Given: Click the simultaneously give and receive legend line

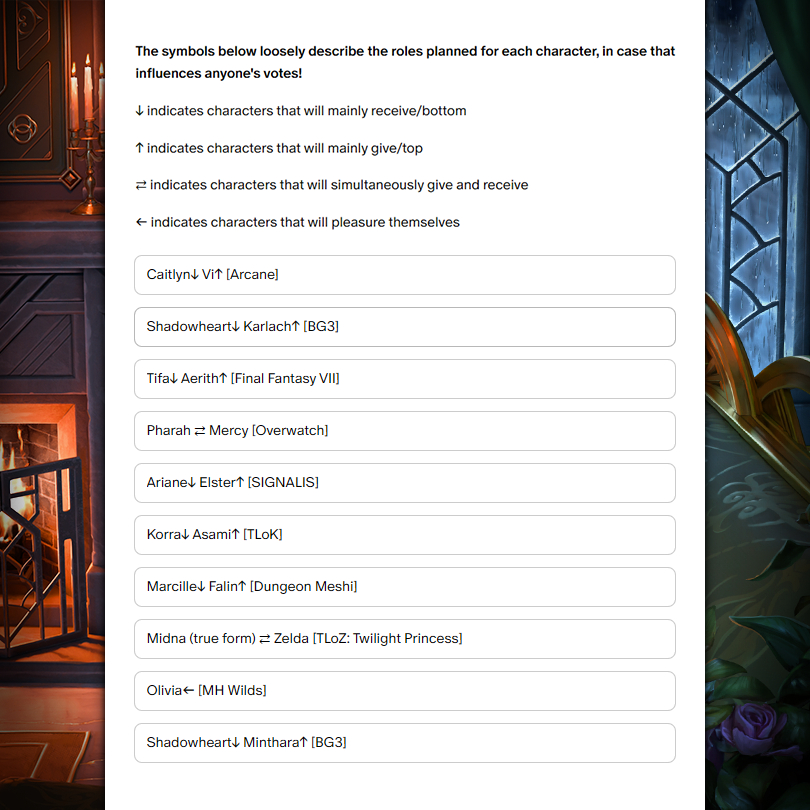Looking at the screenshot, I should tap(332, 185).
